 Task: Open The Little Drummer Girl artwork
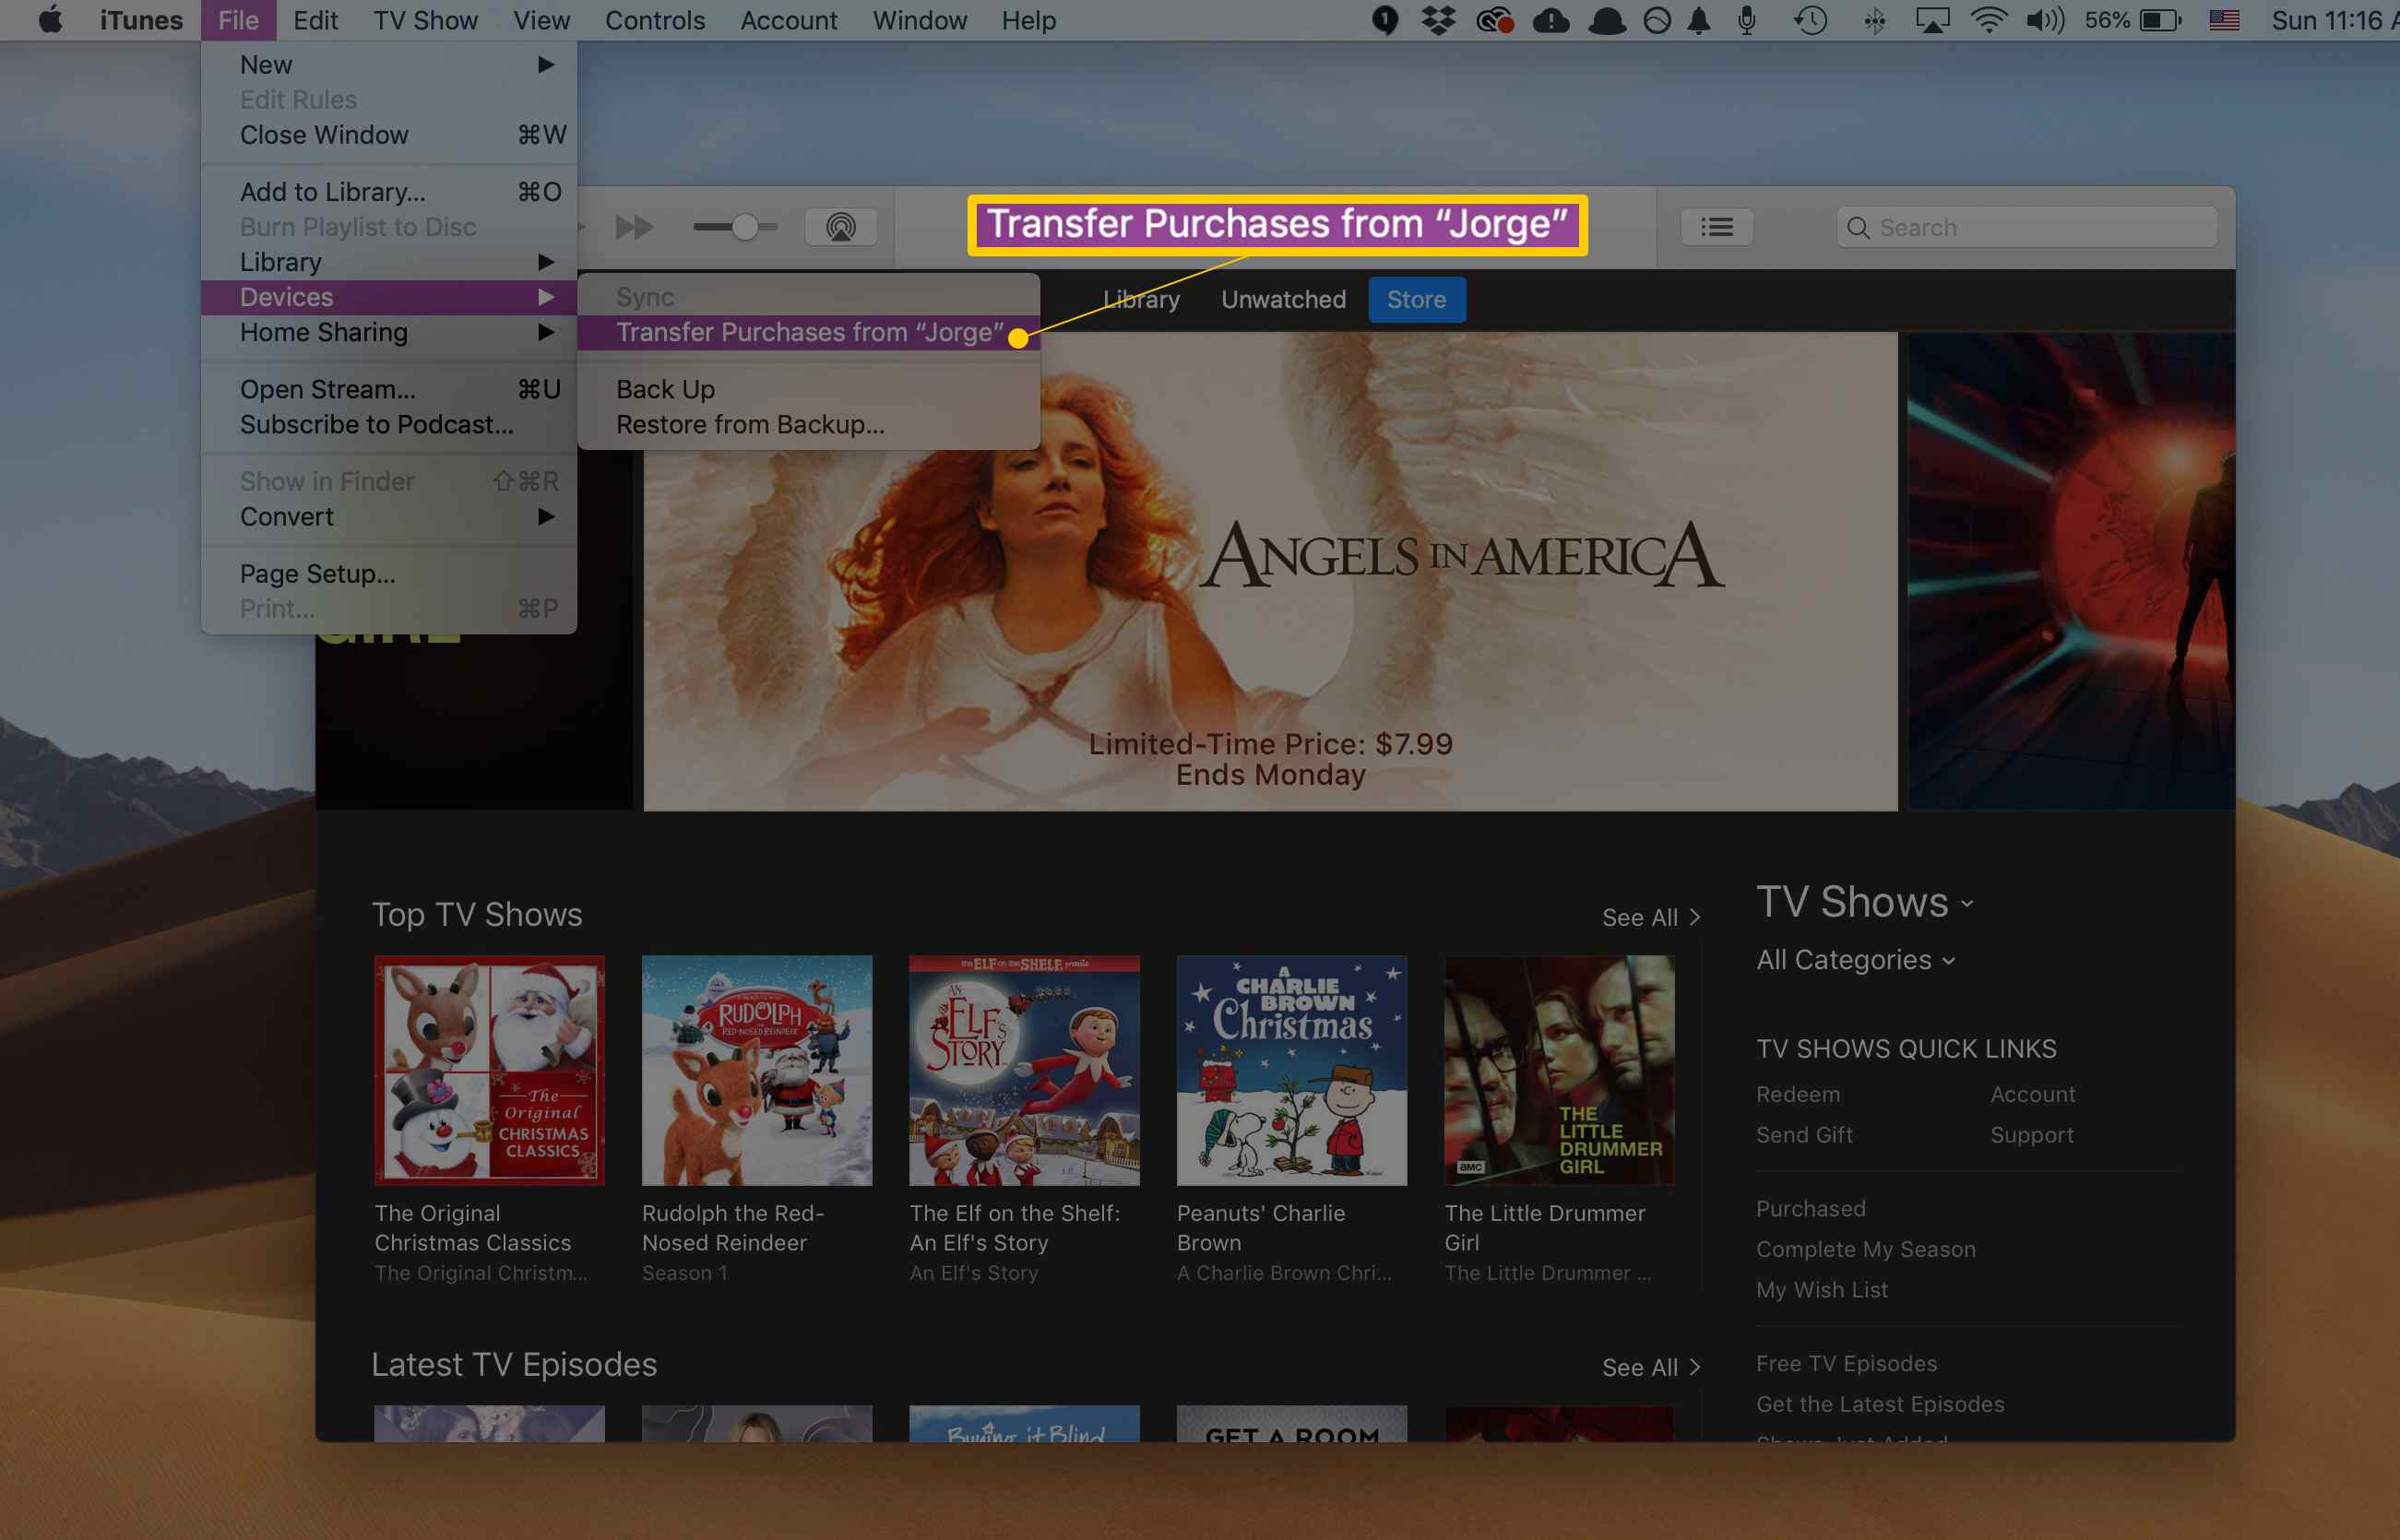(x=1559, y=1070)
